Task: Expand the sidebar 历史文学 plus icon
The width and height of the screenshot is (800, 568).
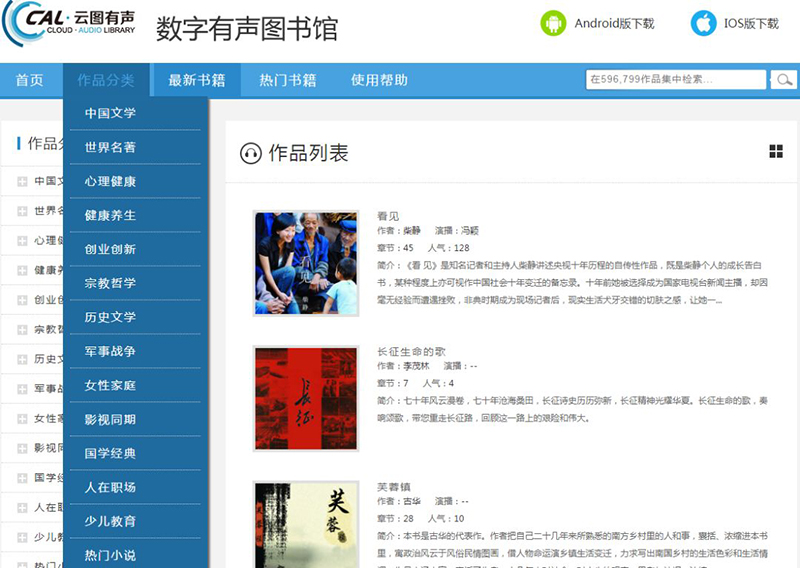Action: (x=22, y=359)
